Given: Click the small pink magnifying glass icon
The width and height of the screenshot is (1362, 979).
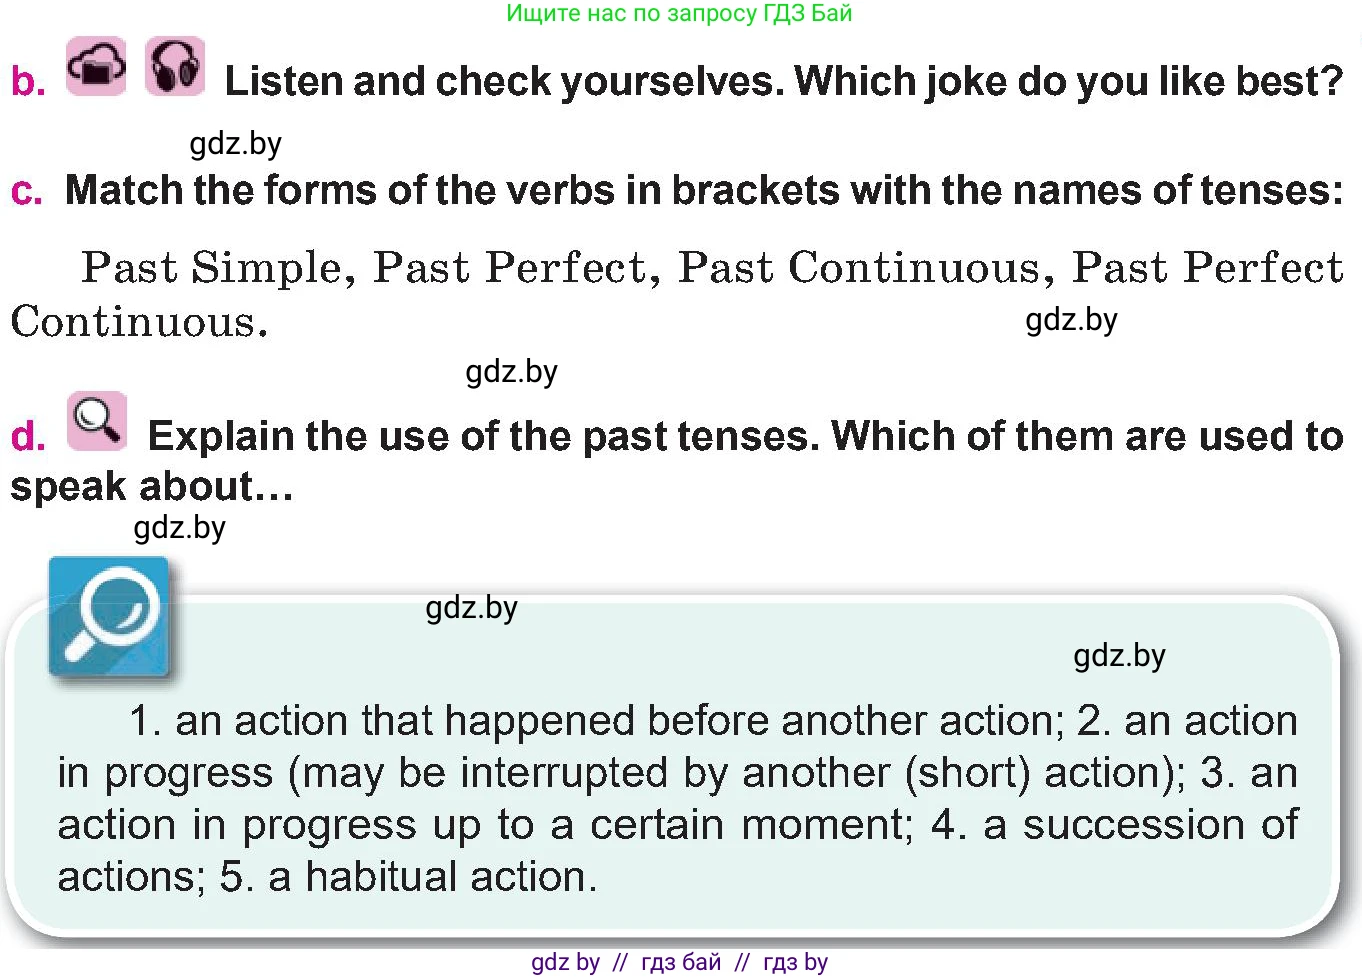Looking at the screenshot, I should click(97, 421).
